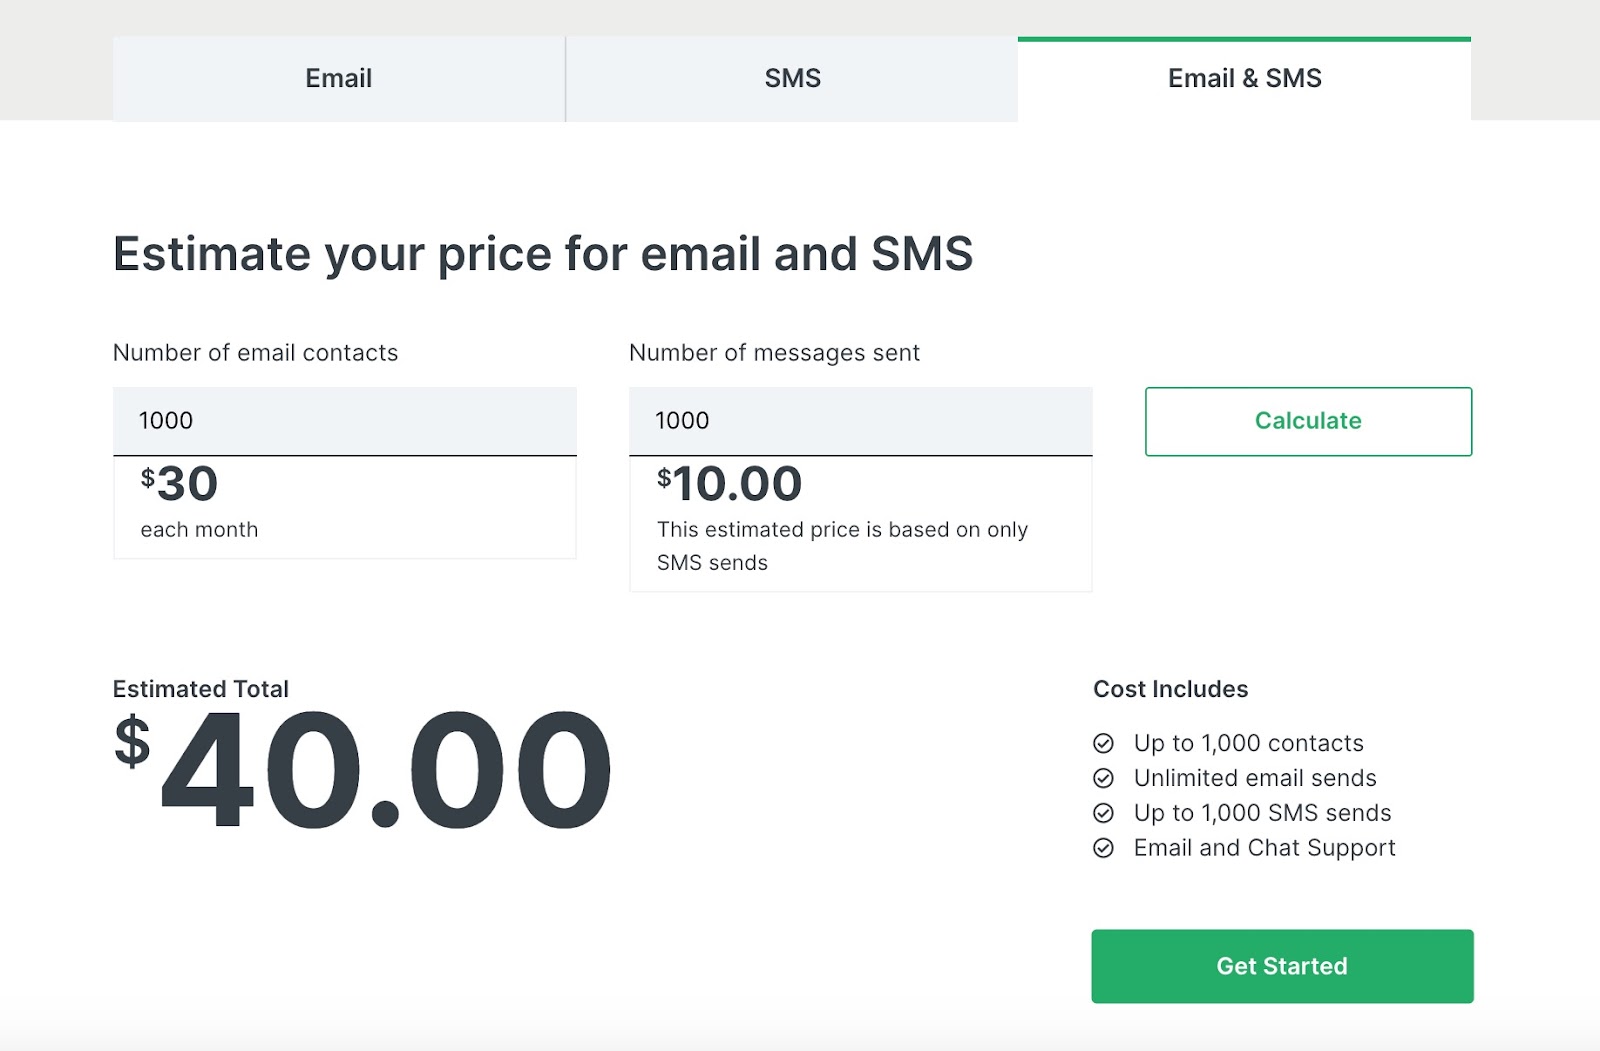Click the Calculate button
The image size is (1600, 1051).
[x=1308, y=421]
